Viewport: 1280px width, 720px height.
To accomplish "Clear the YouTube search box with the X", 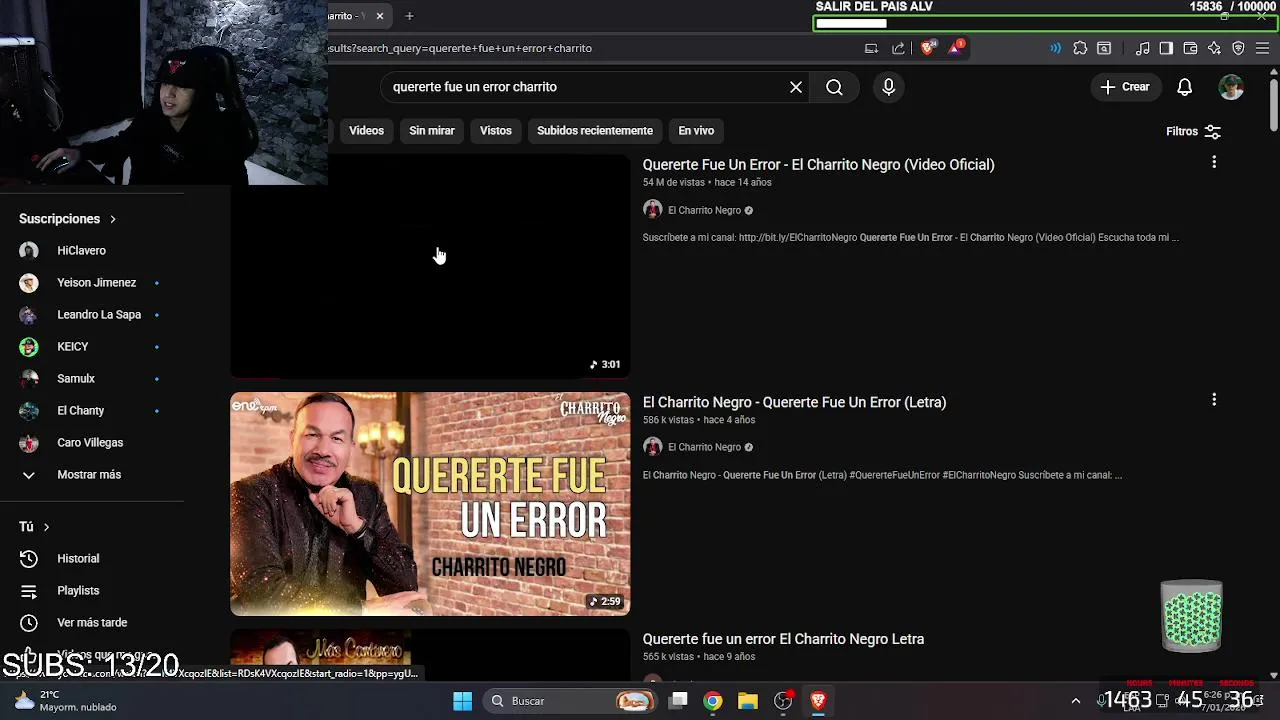I will [x=796, y=87].
